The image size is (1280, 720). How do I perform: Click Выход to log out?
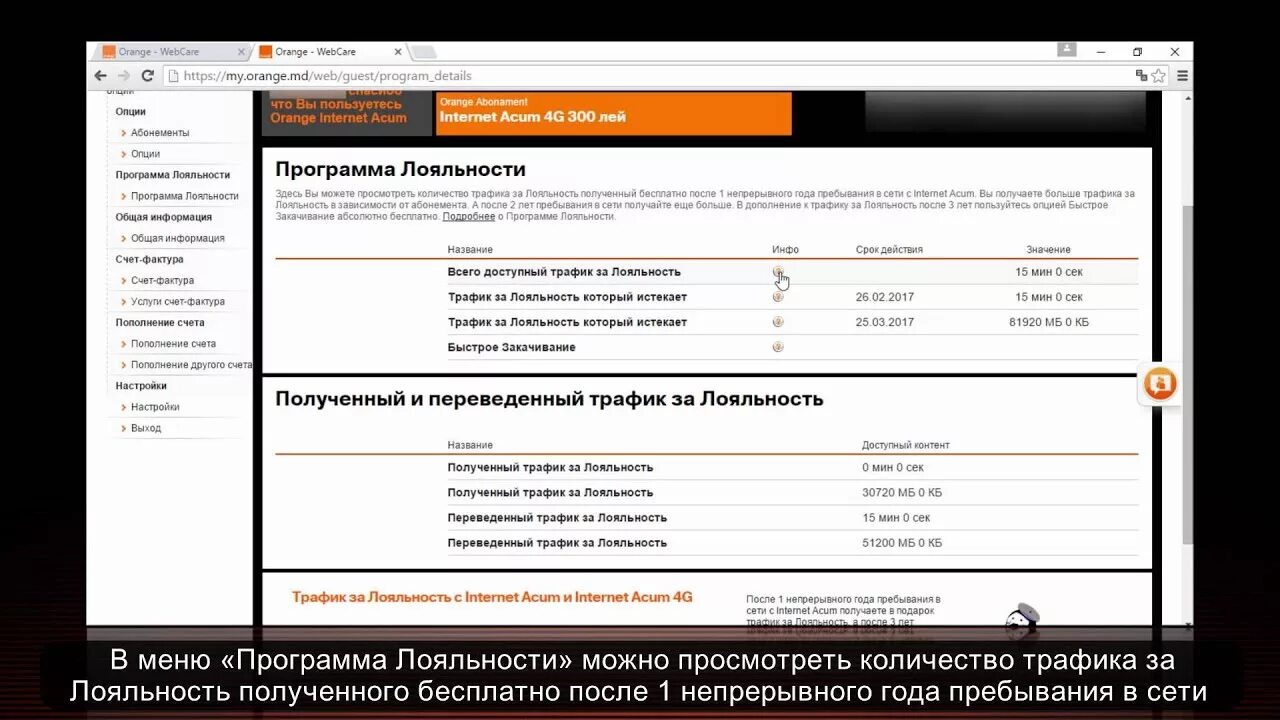coord(146,428)
